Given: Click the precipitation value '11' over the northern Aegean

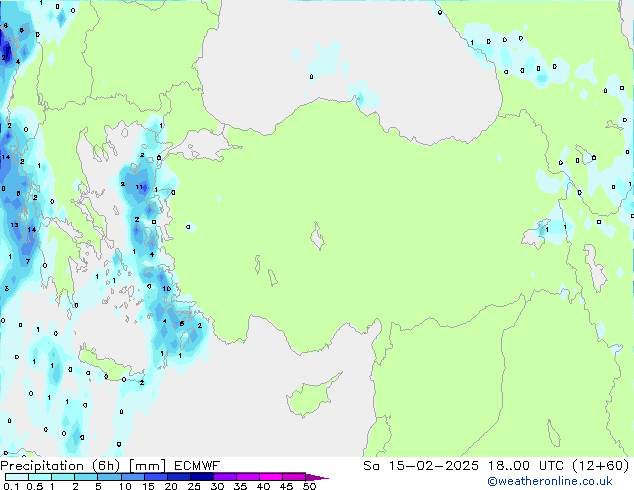Looking at the screenshot, I should coord(141,187).
